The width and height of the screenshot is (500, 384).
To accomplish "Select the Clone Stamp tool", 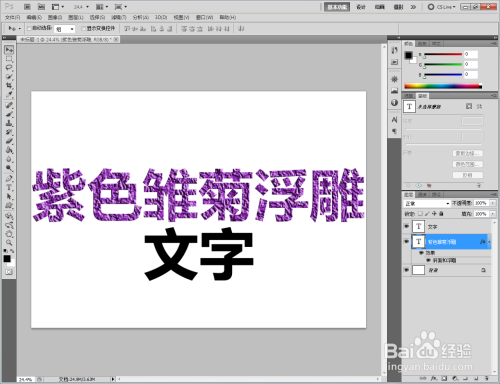I will [x=9, y=123].
